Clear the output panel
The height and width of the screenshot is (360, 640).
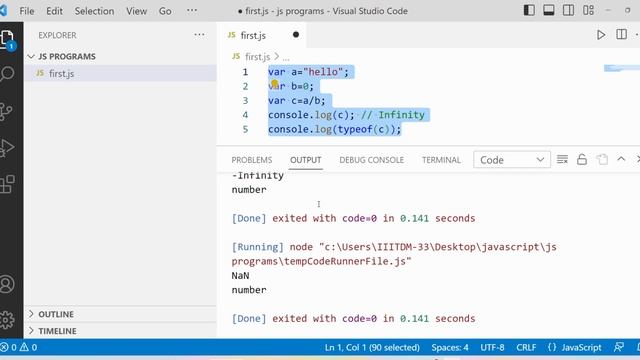tap(562, 160)
